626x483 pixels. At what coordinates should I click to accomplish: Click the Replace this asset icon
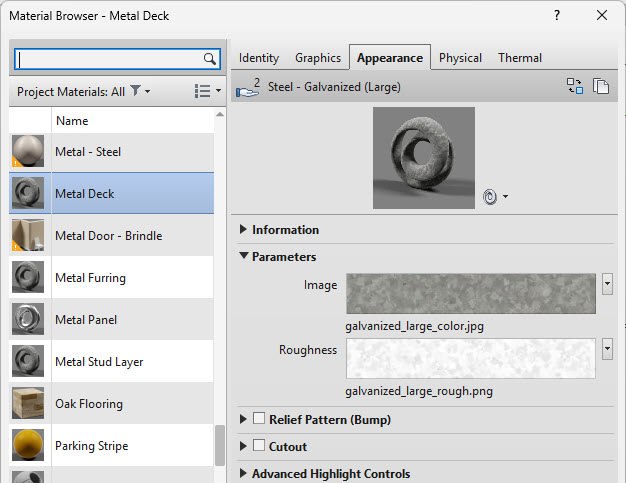point(575,86)
